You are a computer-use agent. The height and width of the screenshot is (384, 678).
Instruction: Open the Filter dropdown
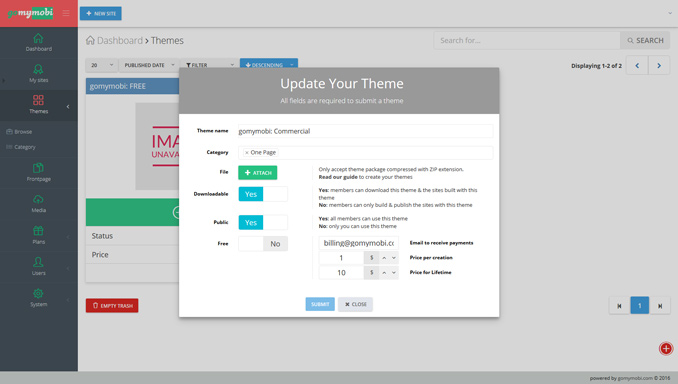coord(210,65)
